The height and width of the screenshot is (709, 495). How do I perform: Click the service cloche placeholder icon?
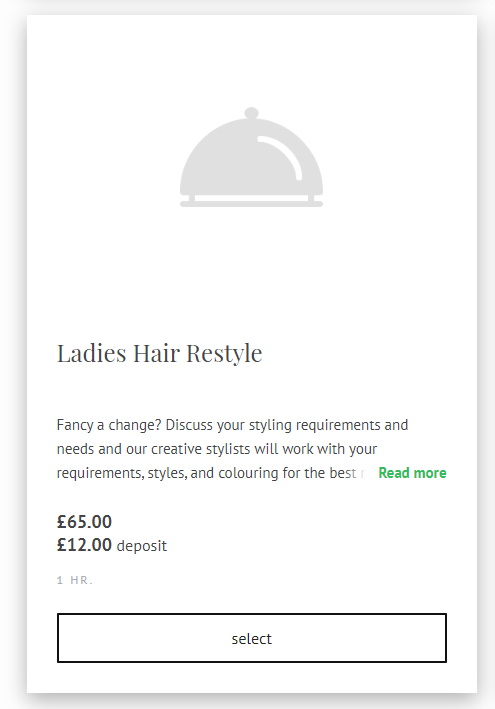tap(251, 157)
